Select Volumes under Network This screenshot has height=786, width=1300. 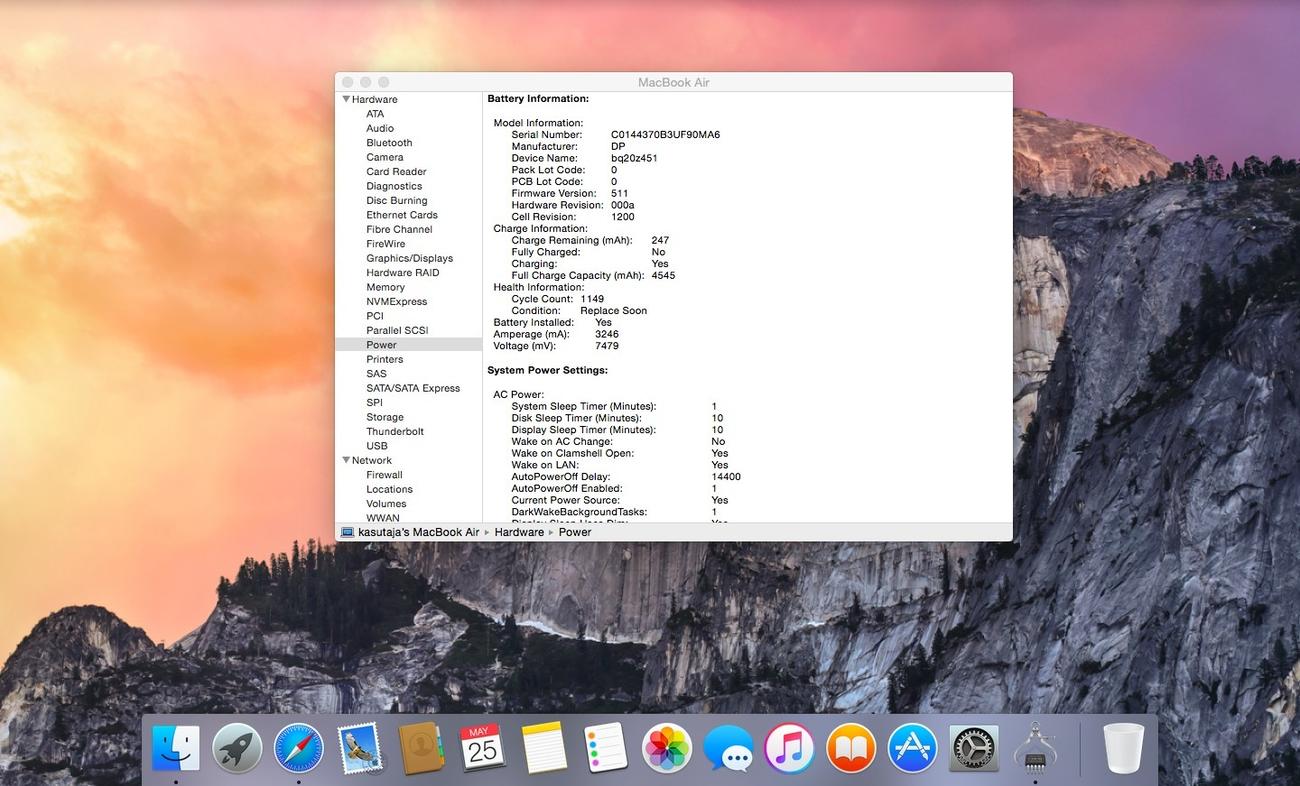pyautogui.click(x=386, y=504)
